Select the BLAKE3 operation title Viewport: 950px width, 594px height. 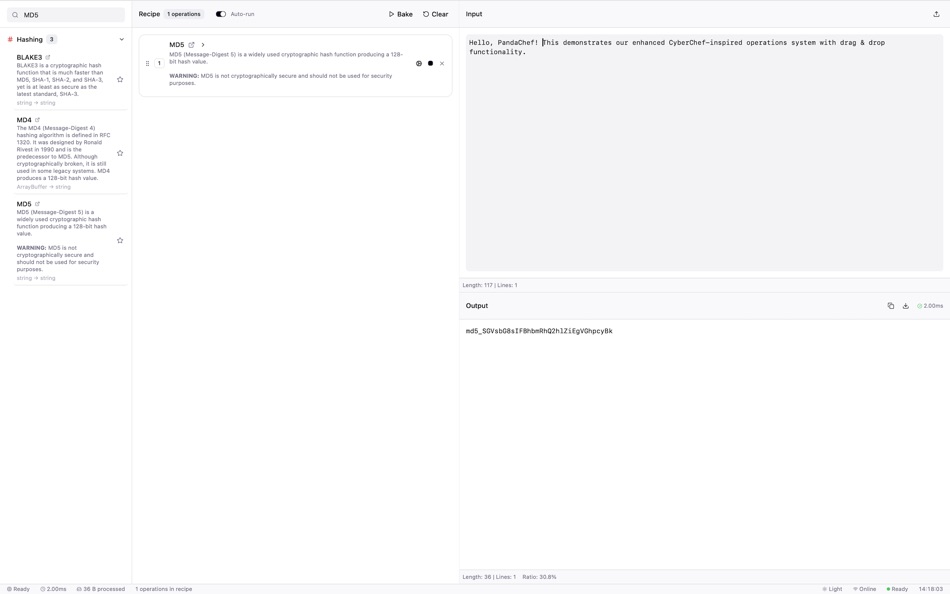(29, 58)
